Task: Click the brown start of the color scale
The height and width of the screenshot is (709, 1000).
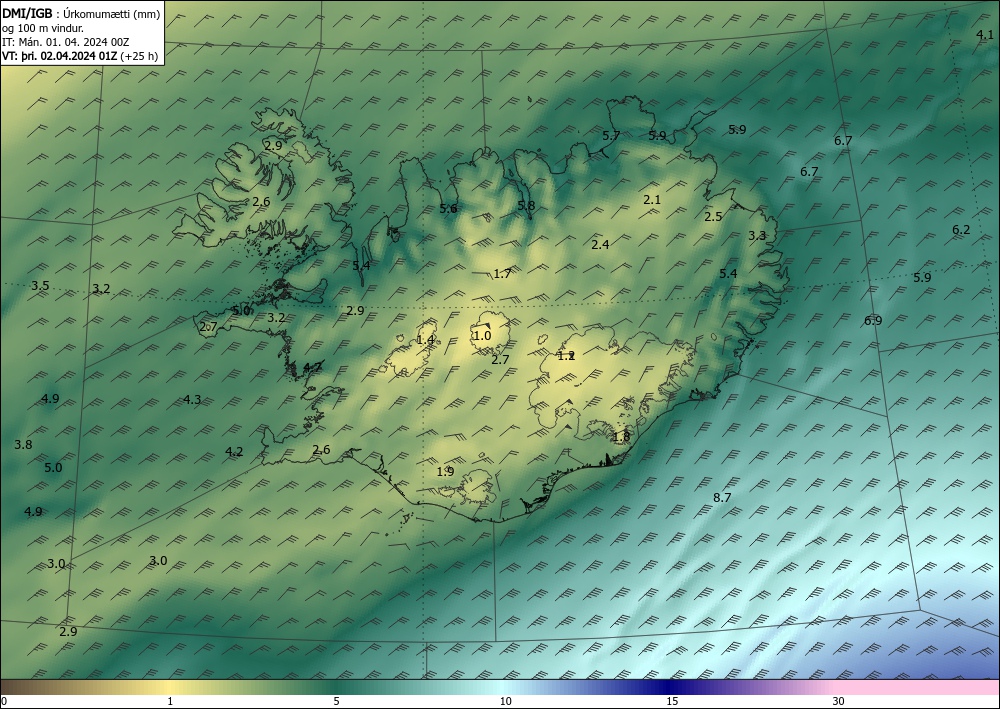Action: click(x=26, y=687)
